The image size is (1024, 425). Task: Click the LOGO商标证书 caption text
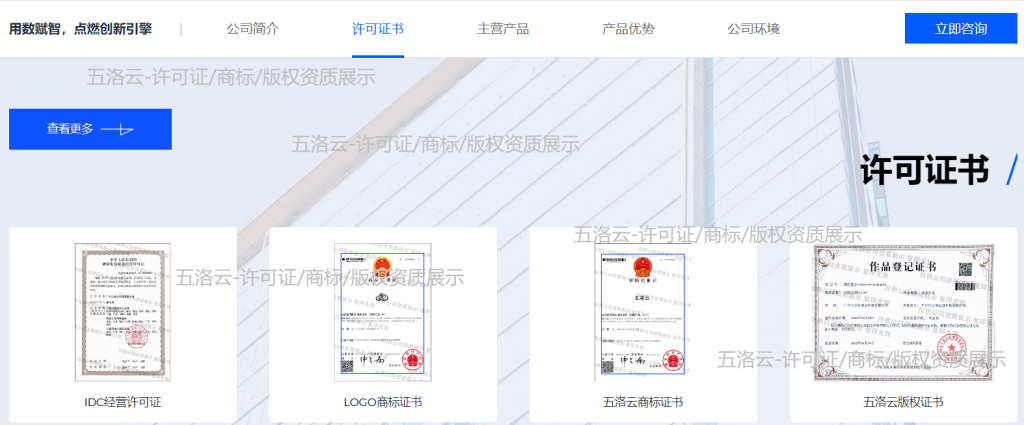click(x=382, y=402)
